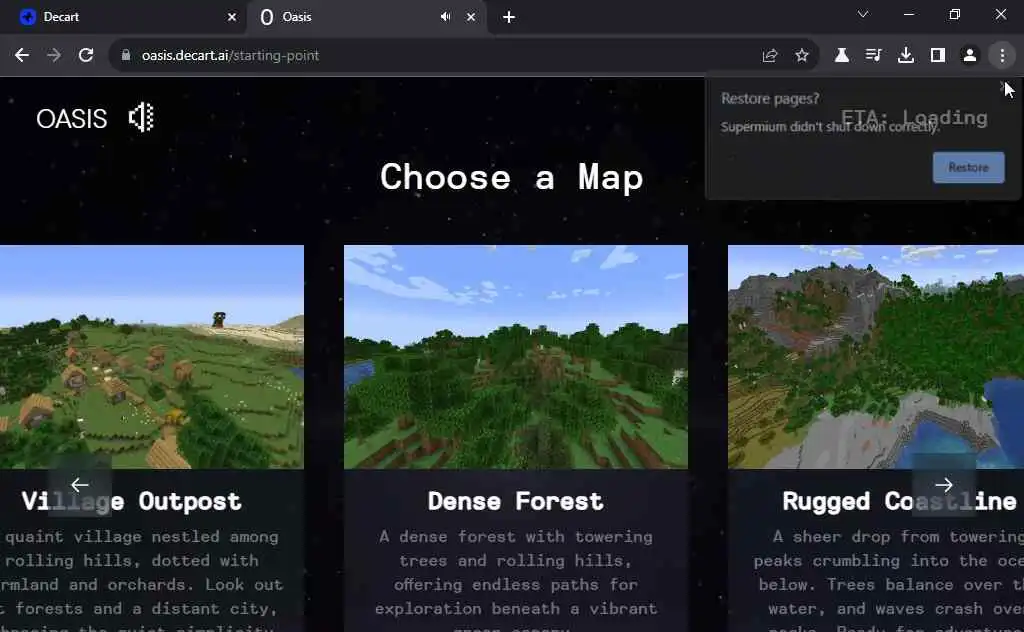Click the Restore pages? prompt title
Image resolution: width=1024 pixels, height=632 pixels.
coord(770,99)
